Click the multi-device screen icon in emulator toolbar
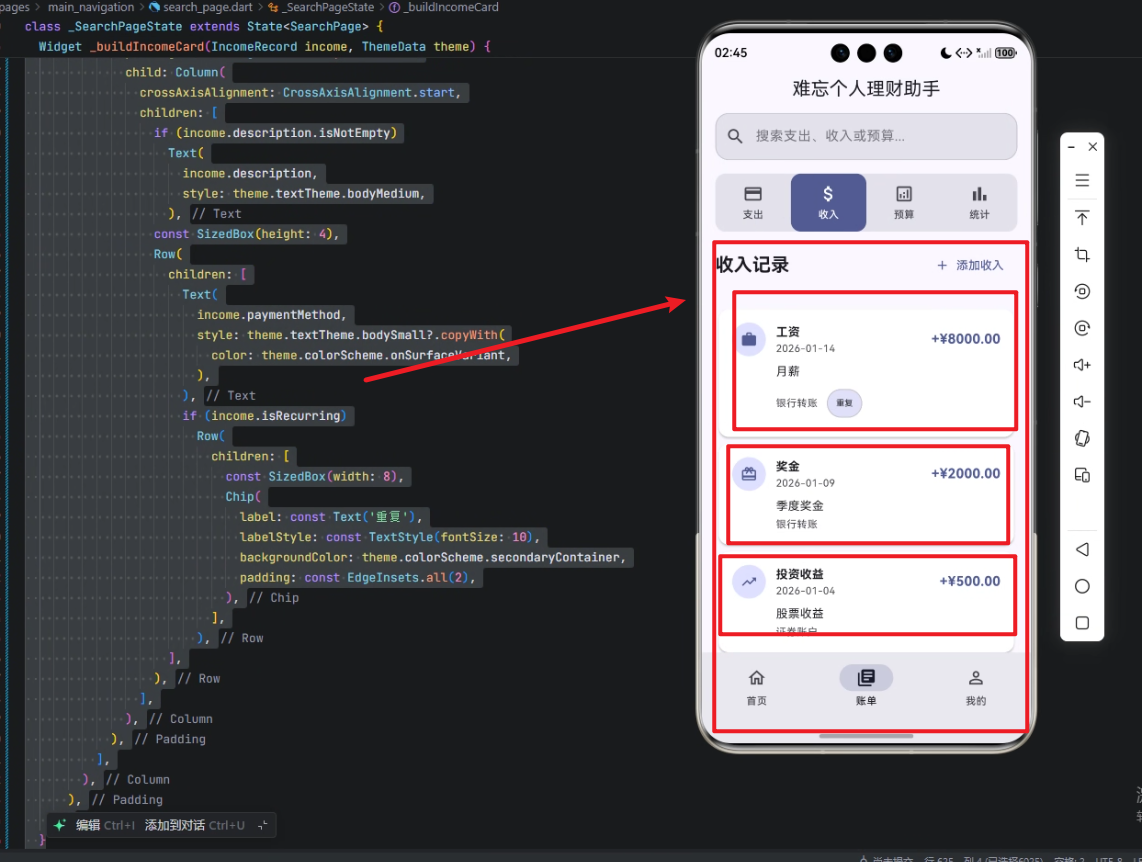1142x862 pixels. click(1082, 475)
